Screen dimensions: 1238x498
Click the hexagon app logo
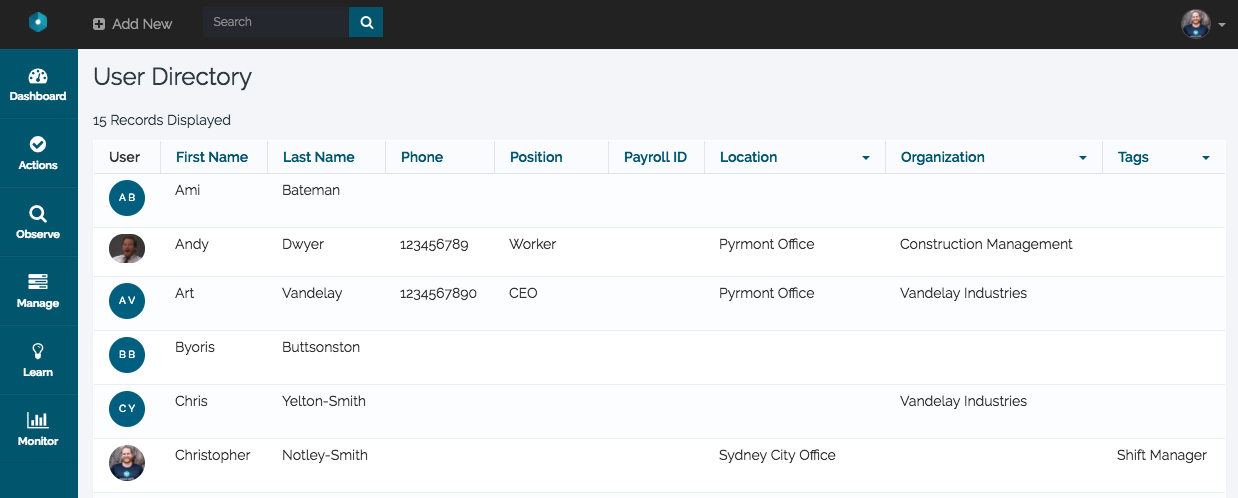pos(38,22)
